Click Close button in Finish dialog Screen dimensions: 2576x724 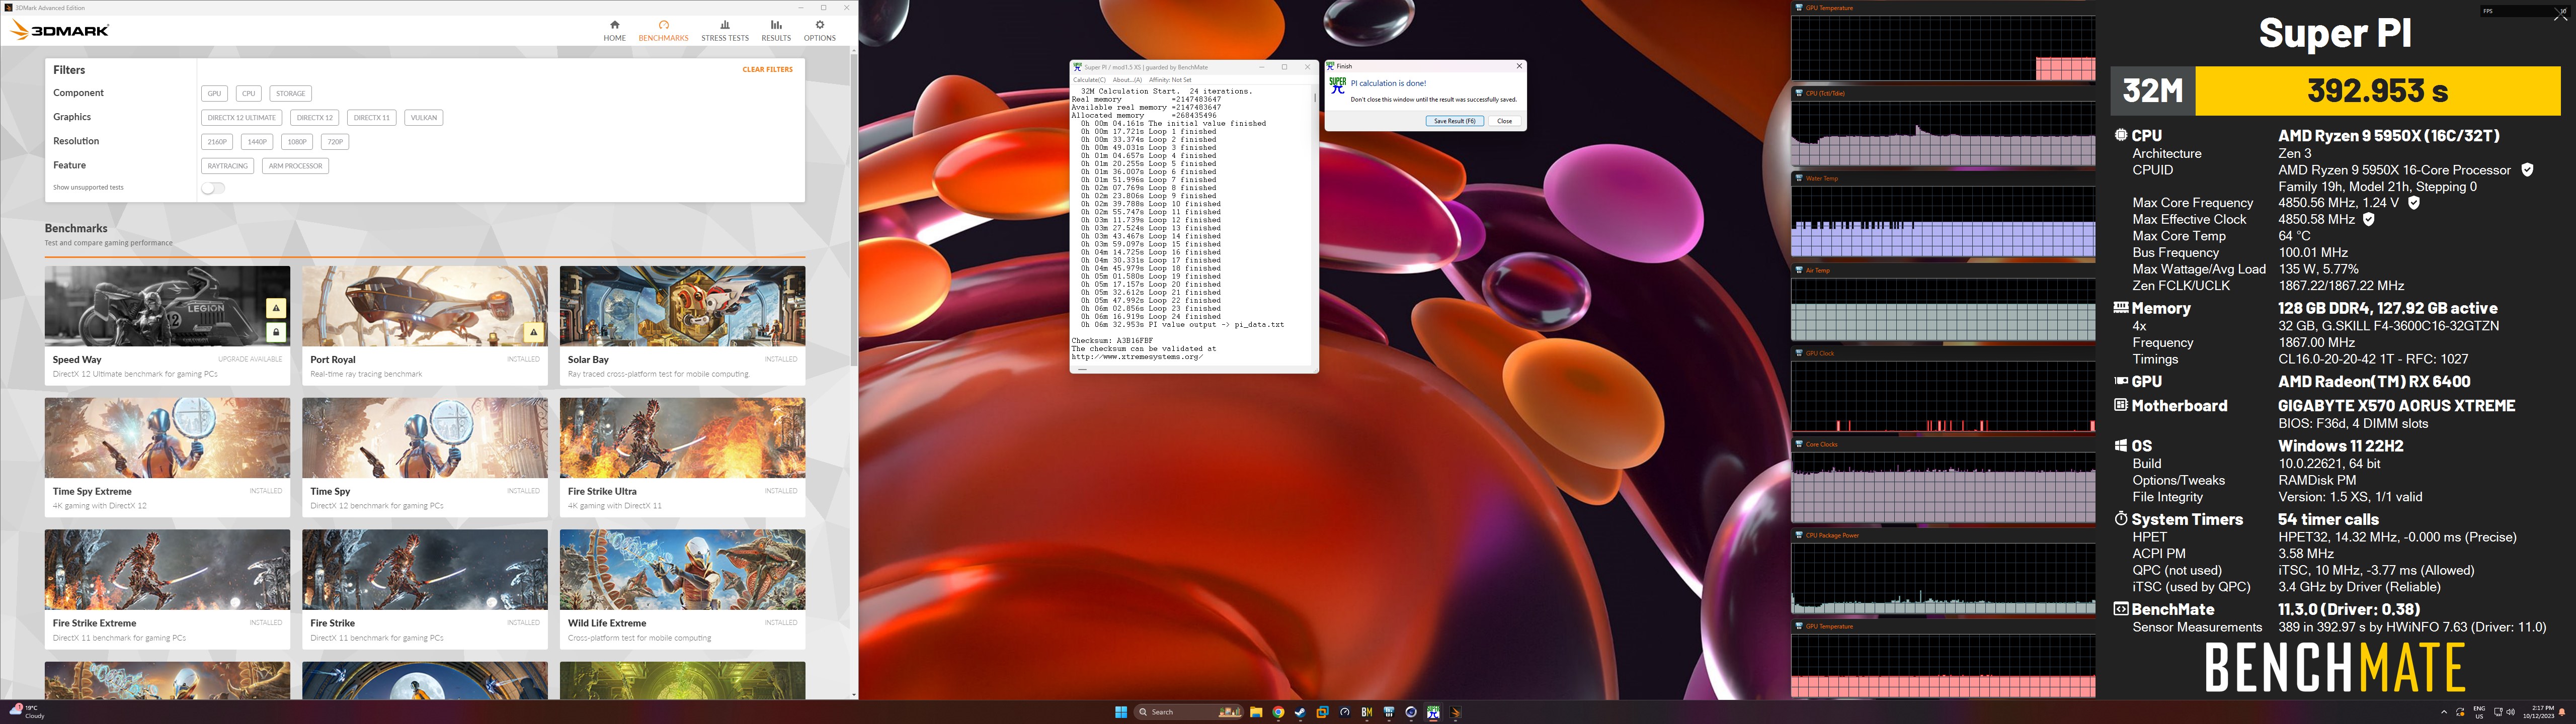coord(1504,121)
